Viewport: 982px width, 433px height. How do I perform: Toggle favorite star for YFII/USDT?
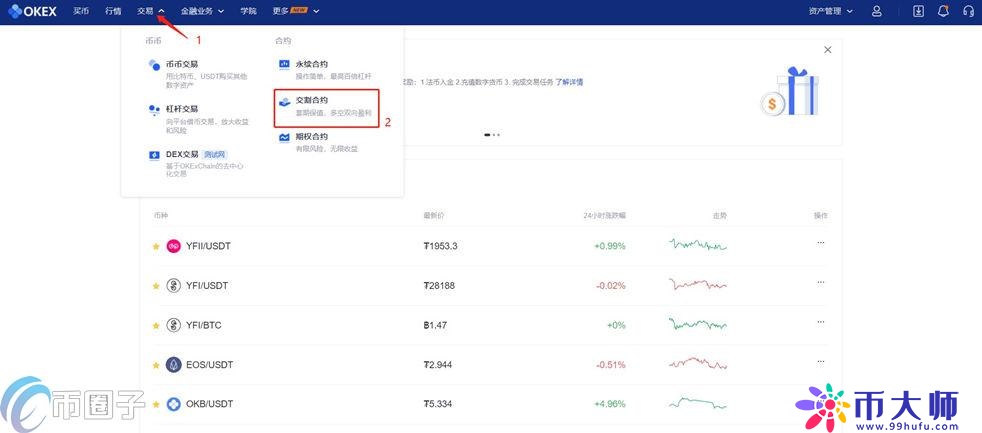[156, 246]
